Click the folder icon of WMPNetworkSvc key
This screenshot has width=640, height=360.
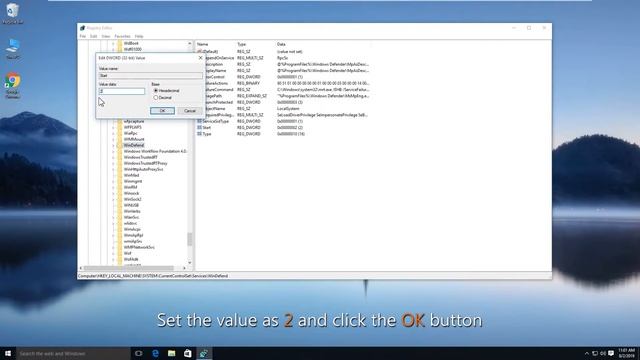coord(120,247)
